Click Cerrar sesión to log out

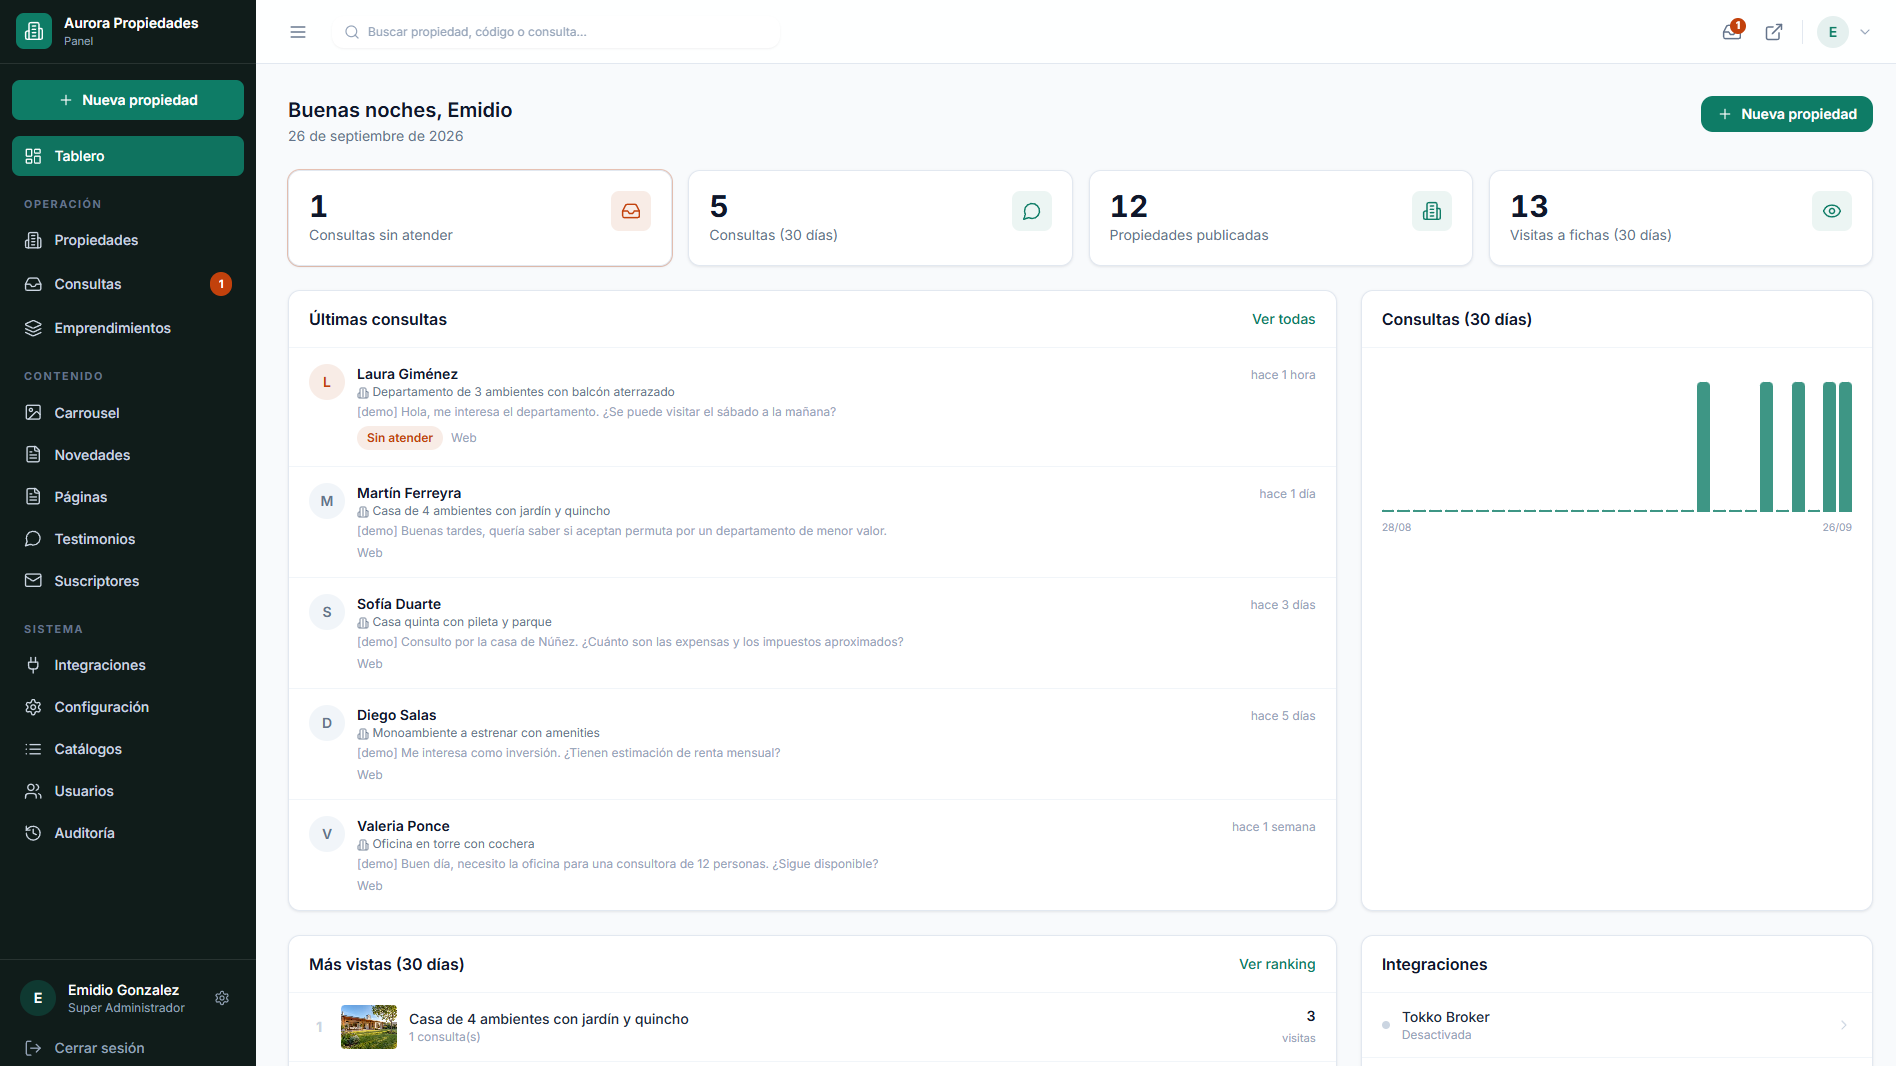[x=128, y=1048]
